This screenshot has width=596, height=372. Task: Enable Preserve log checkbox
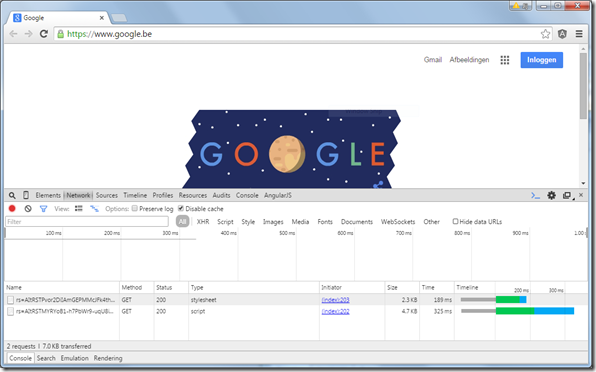point(135,208)
